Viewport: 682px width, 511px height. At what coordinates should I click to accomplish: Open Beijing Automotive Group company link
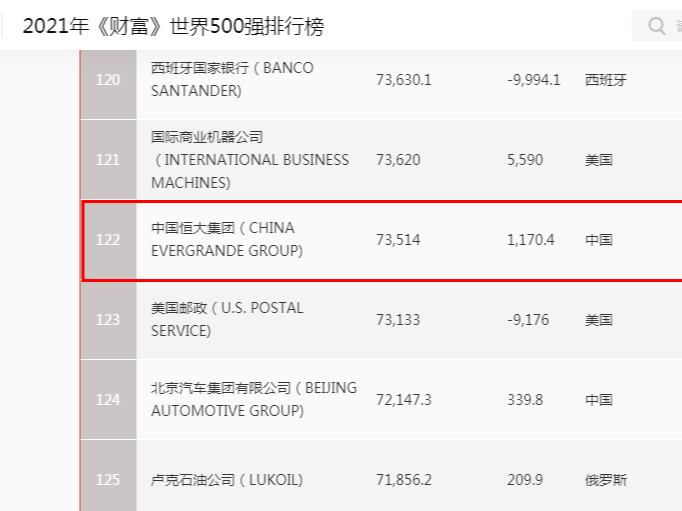[x=253, y=400]
